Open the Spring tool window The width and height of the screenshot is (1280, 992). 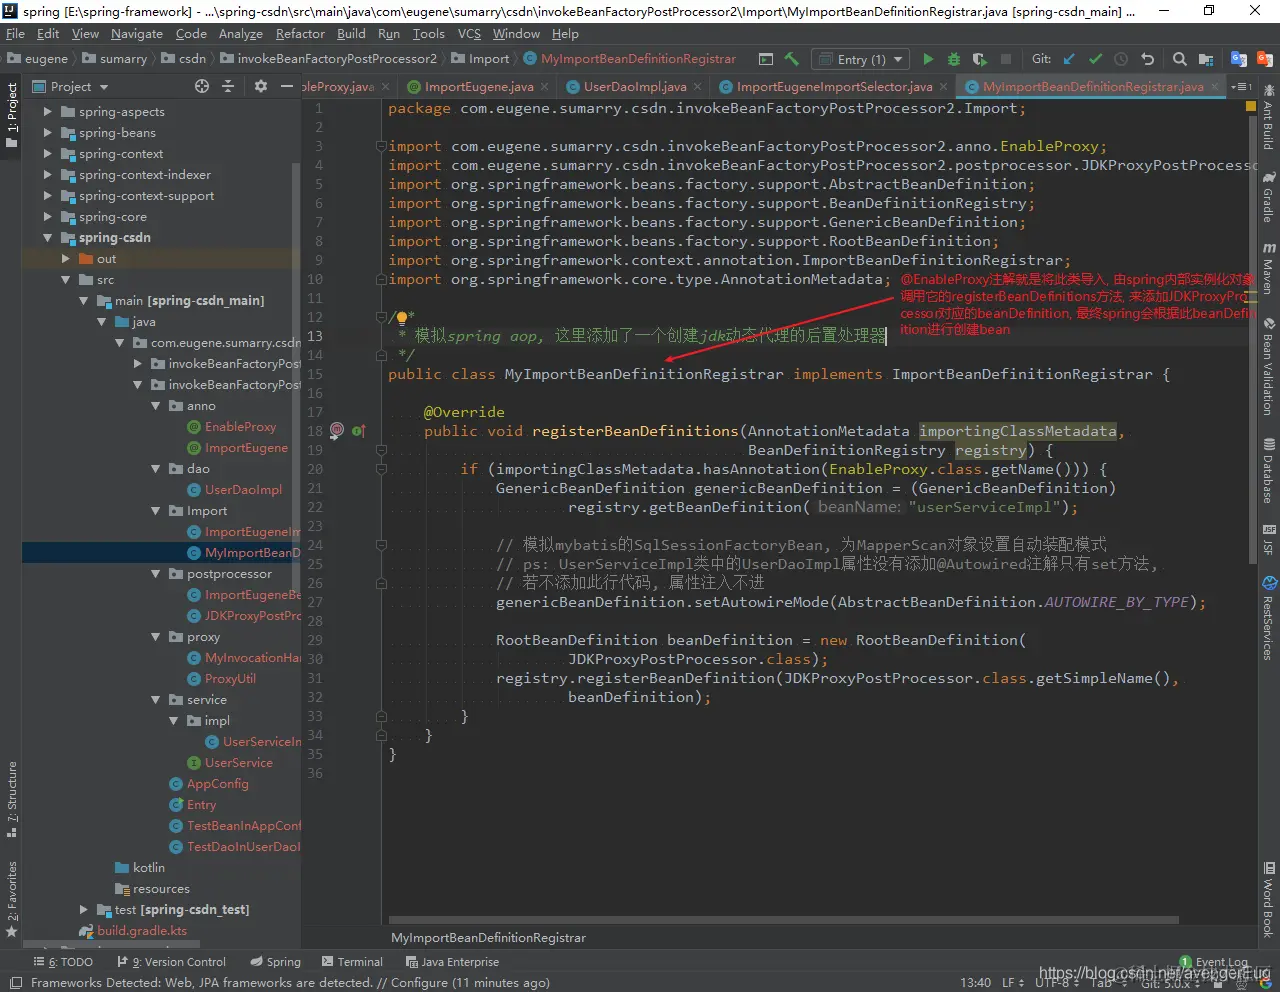pyautogui.click(x=275, y=962)
